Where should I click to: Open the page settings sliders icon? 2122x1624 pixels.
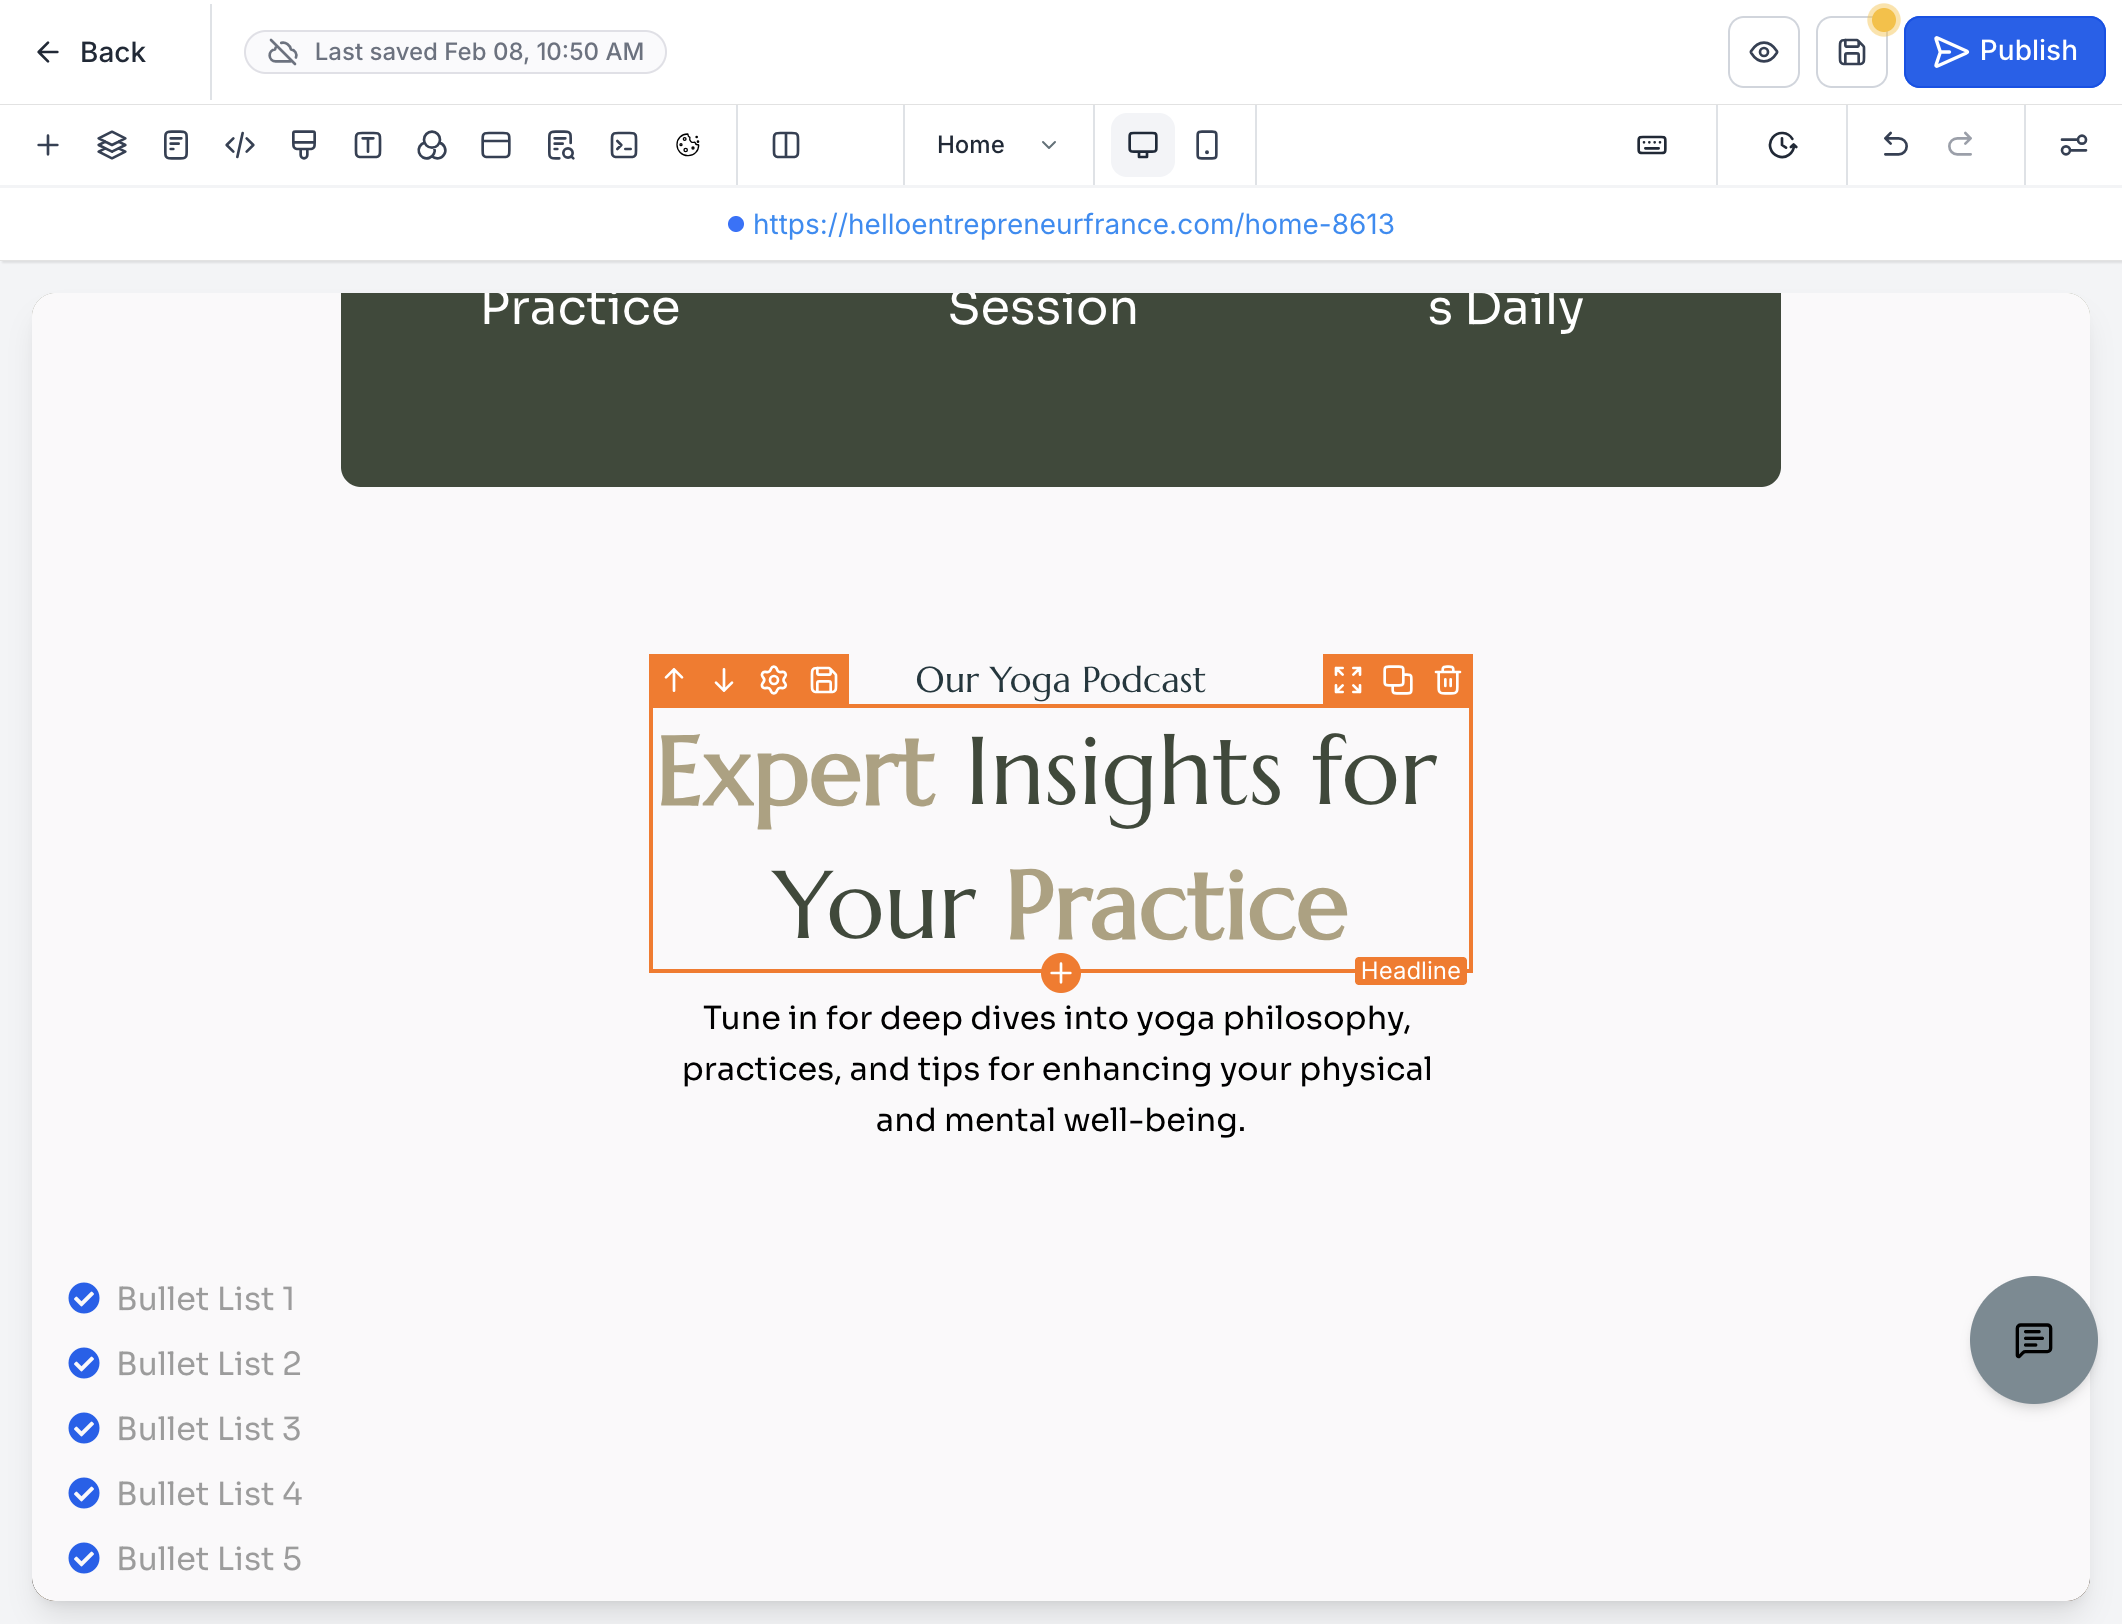pos(2074,145)
